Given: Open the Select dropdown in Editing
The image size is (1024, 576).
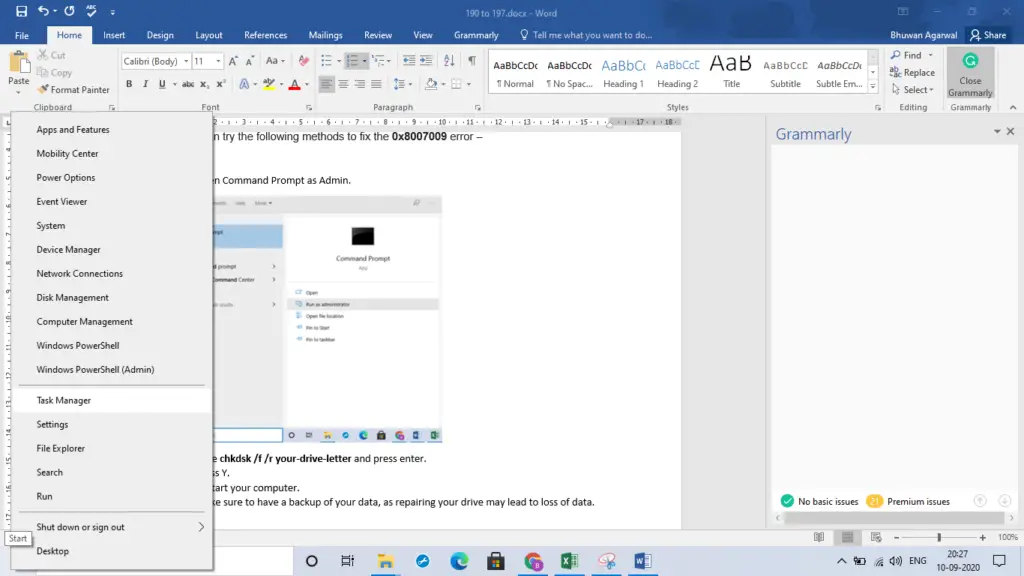Looking at the screenshot, I should [913, 89].
